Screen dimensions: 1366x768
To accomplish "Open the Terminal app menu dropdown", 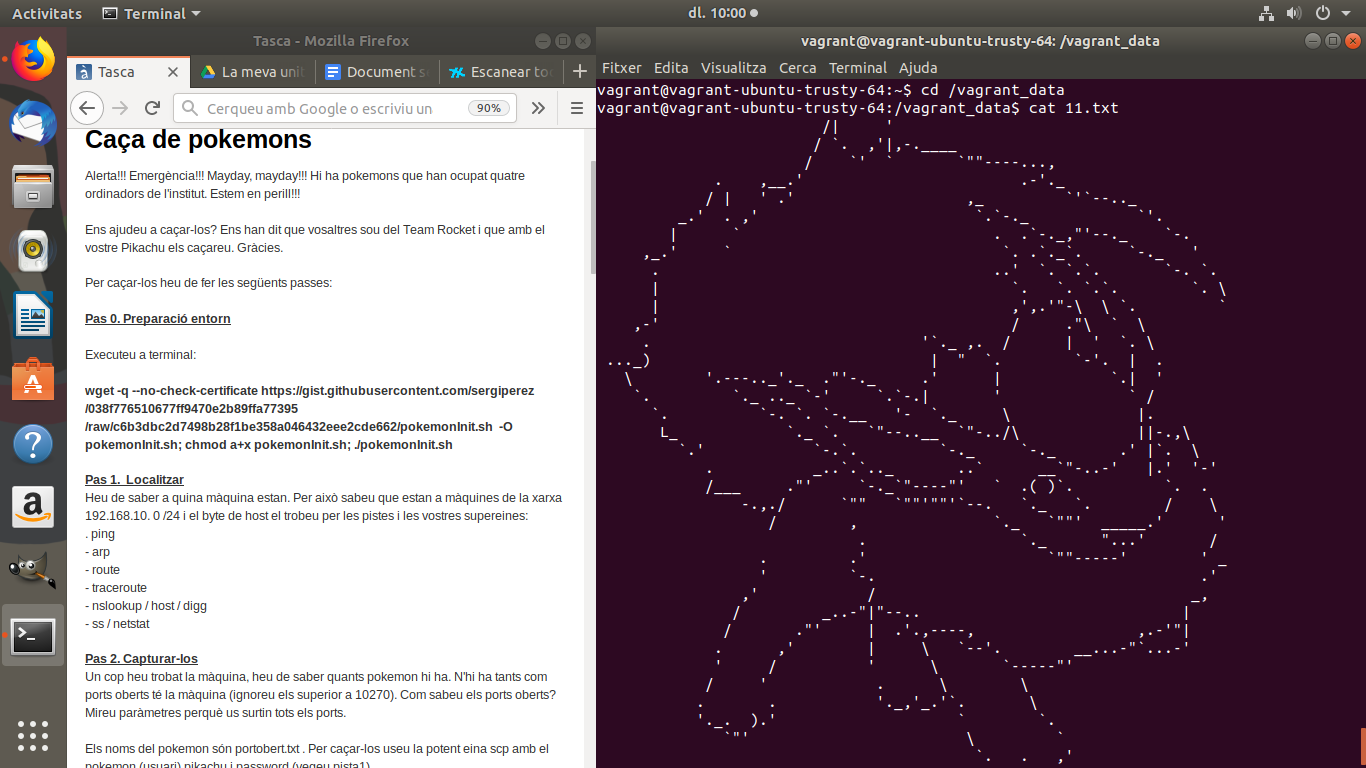I will [x=151, y=13].
